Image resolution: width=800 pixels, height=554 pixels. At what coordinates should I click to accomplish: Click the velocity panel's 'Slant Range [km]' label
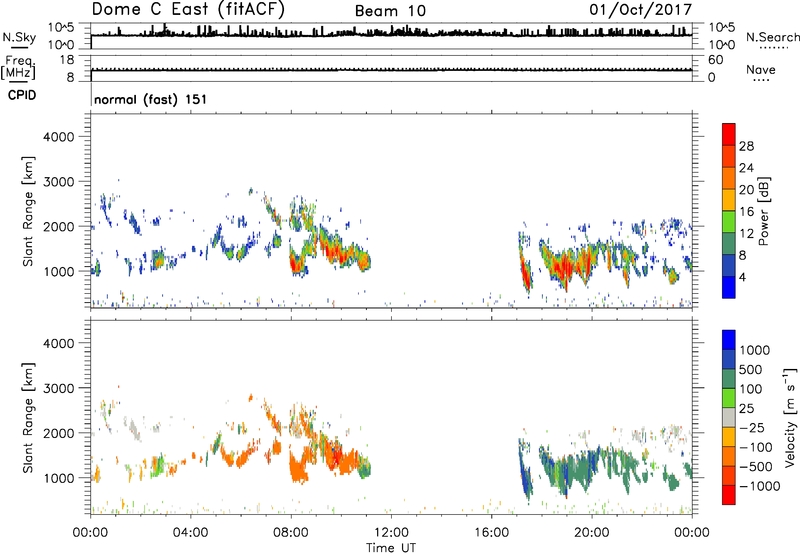point(28,417)
